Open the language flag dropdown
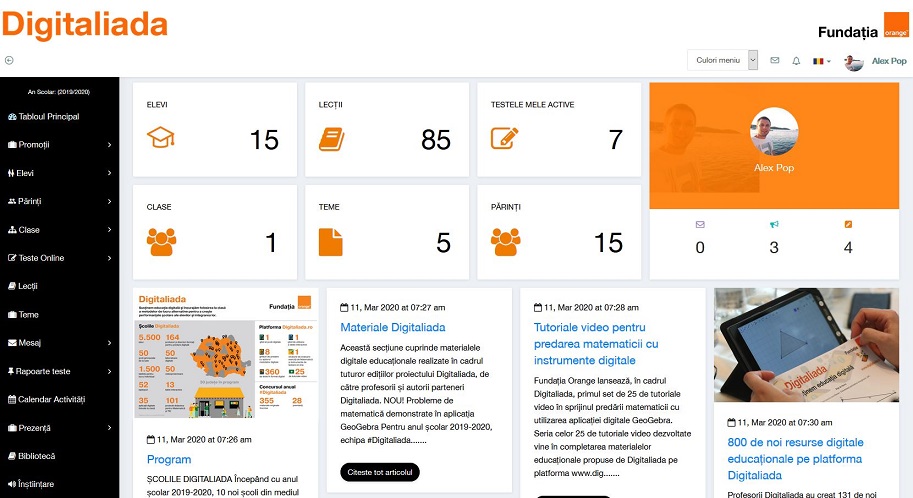This screenshot has width=913, height=498. 821,61
